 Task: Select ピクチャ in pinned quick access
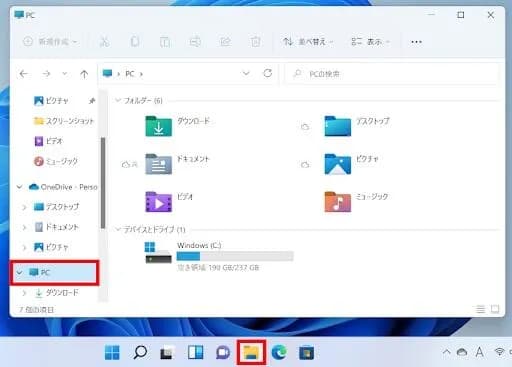tap(57, 100)
